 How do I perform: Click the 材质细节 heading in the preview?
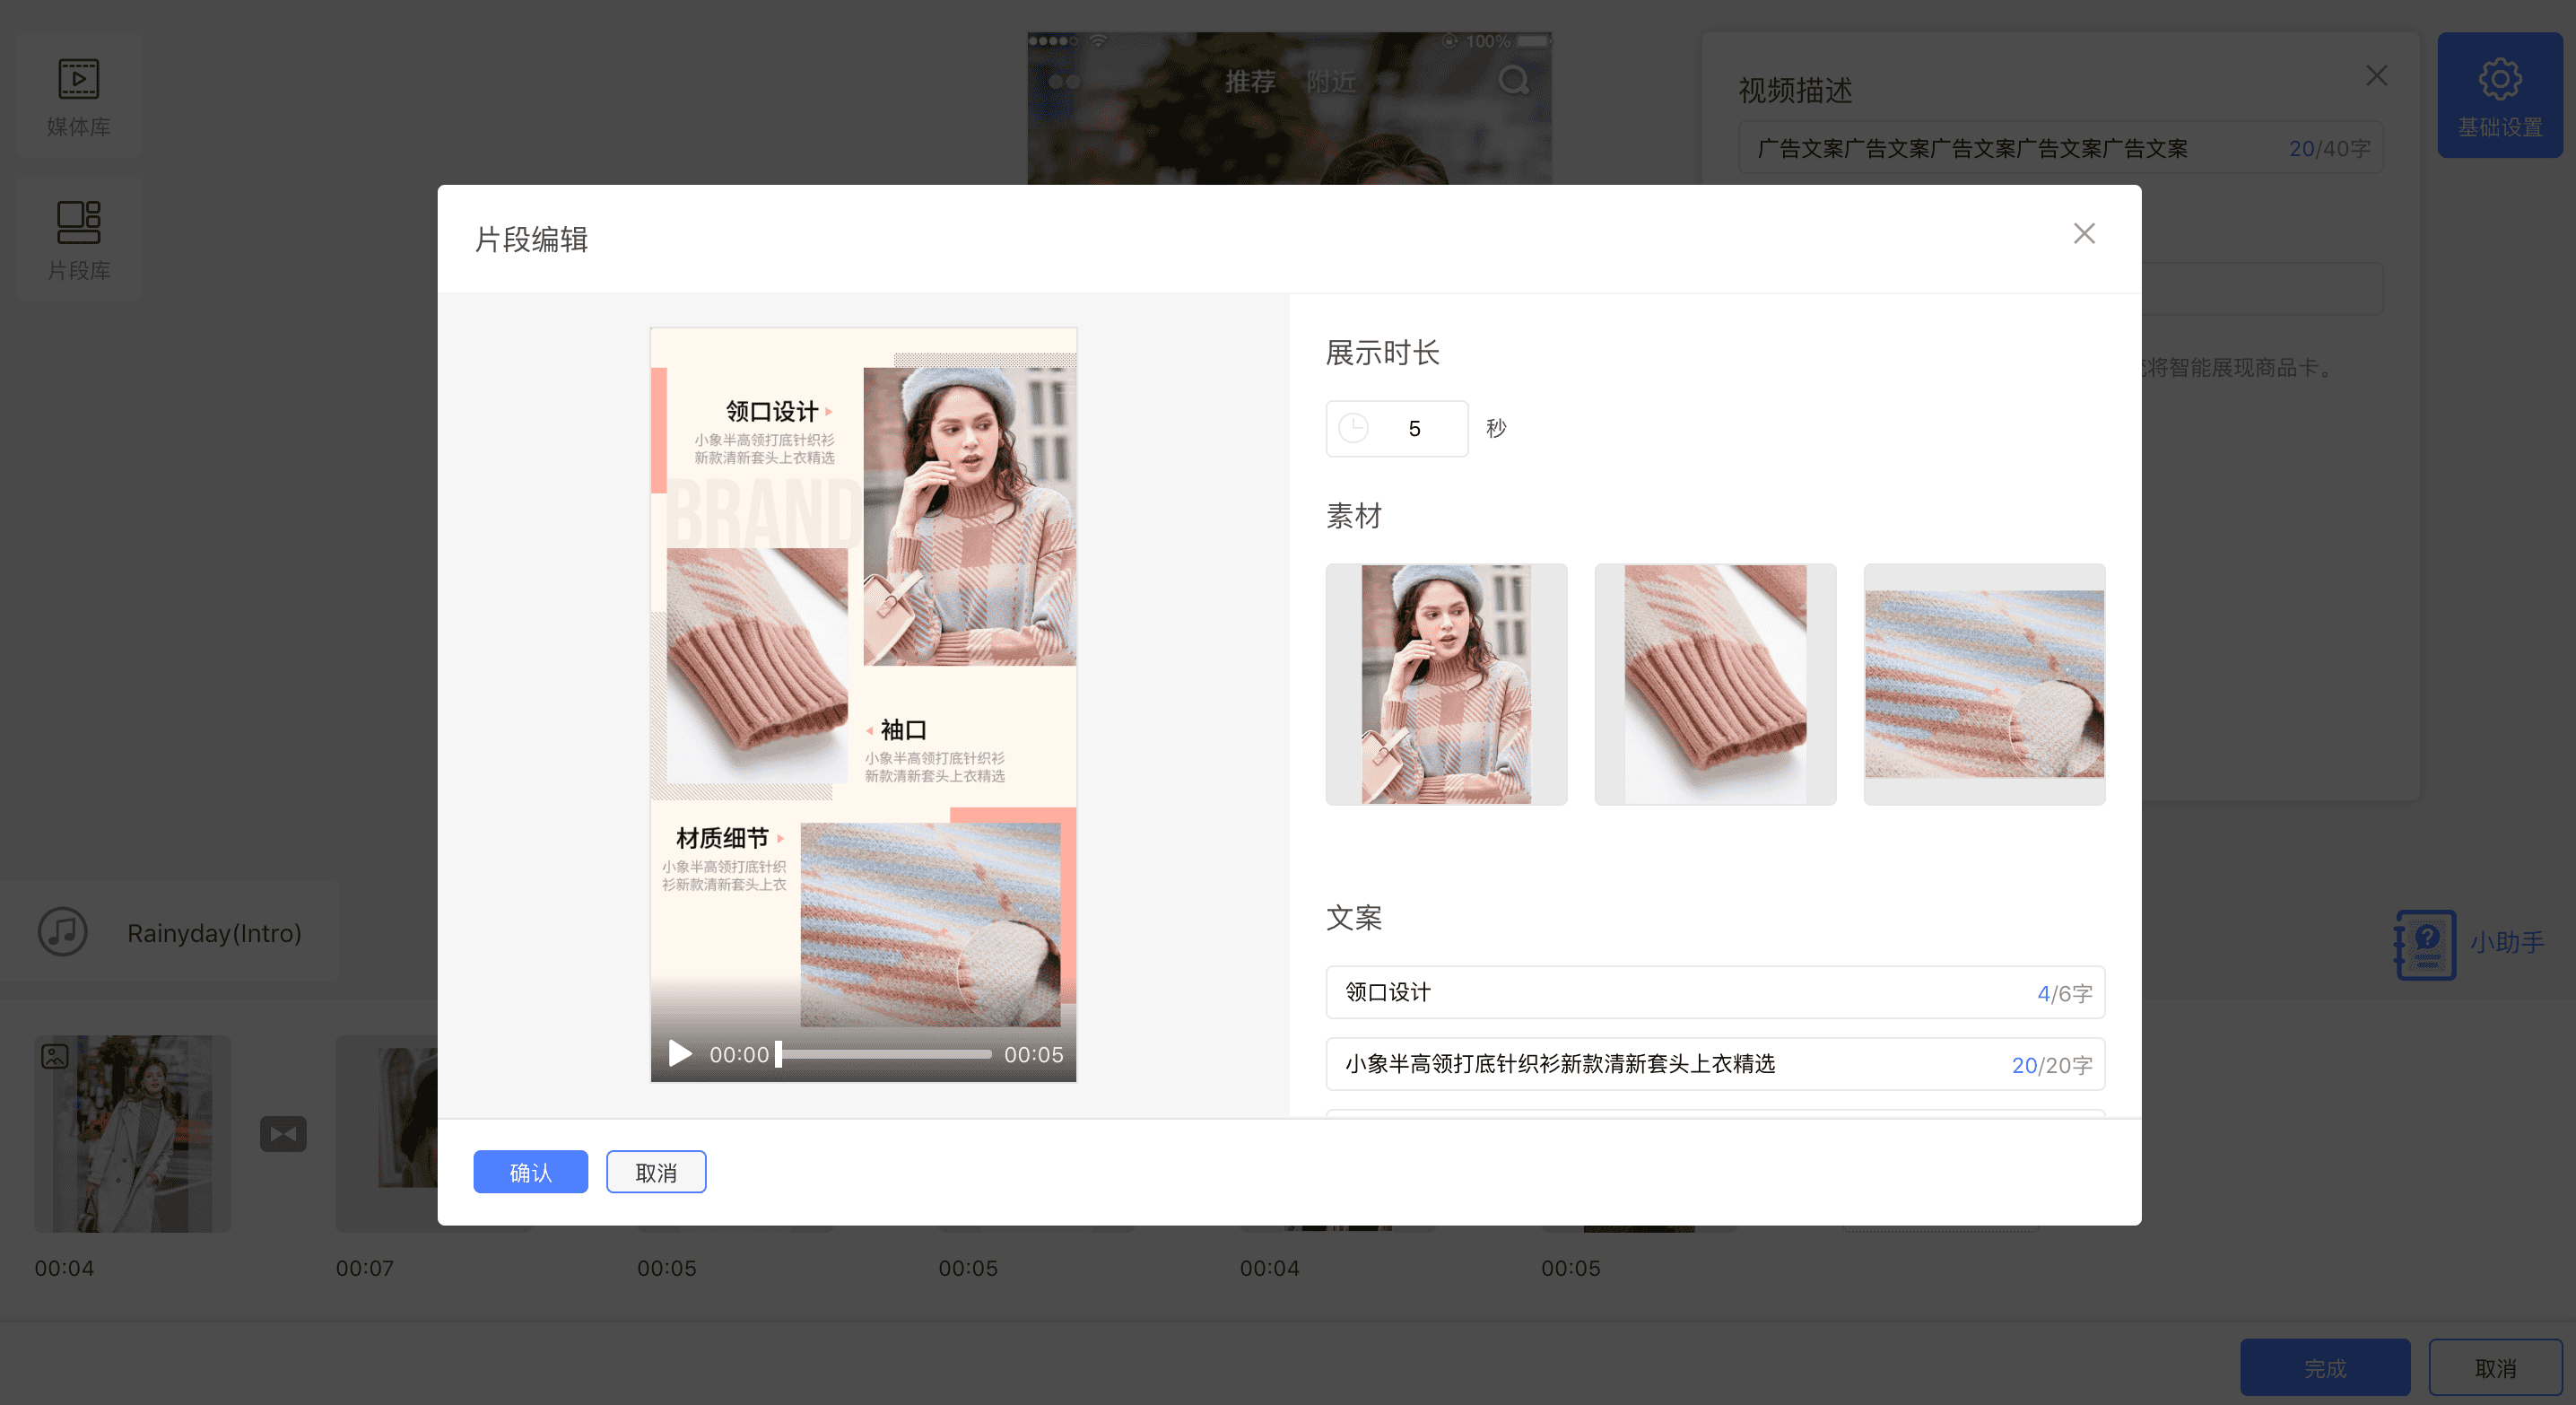[722, 837]
